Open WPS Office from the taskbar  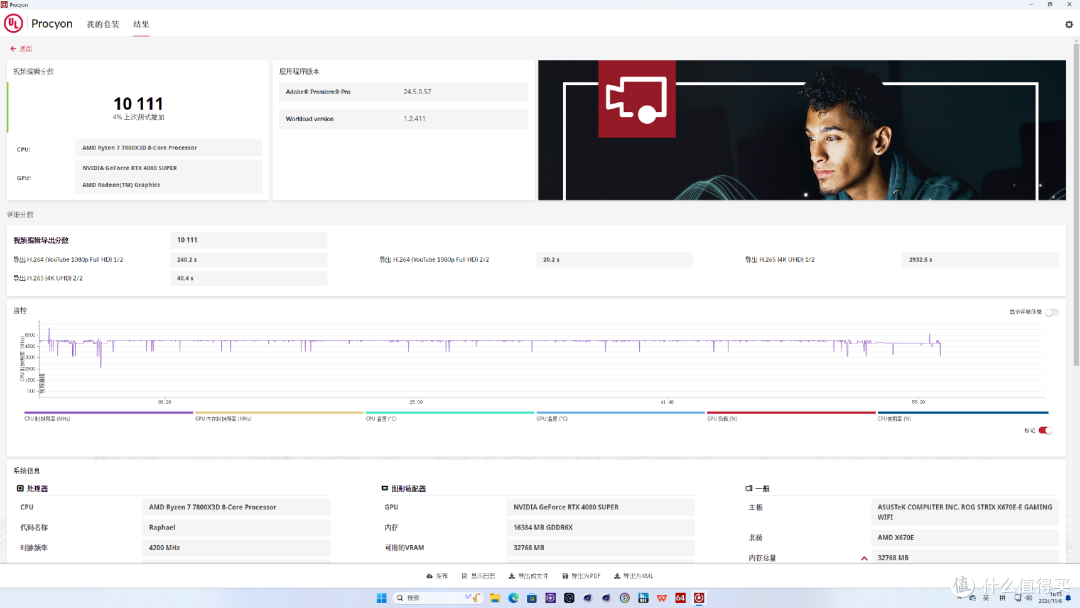[662, 598]
